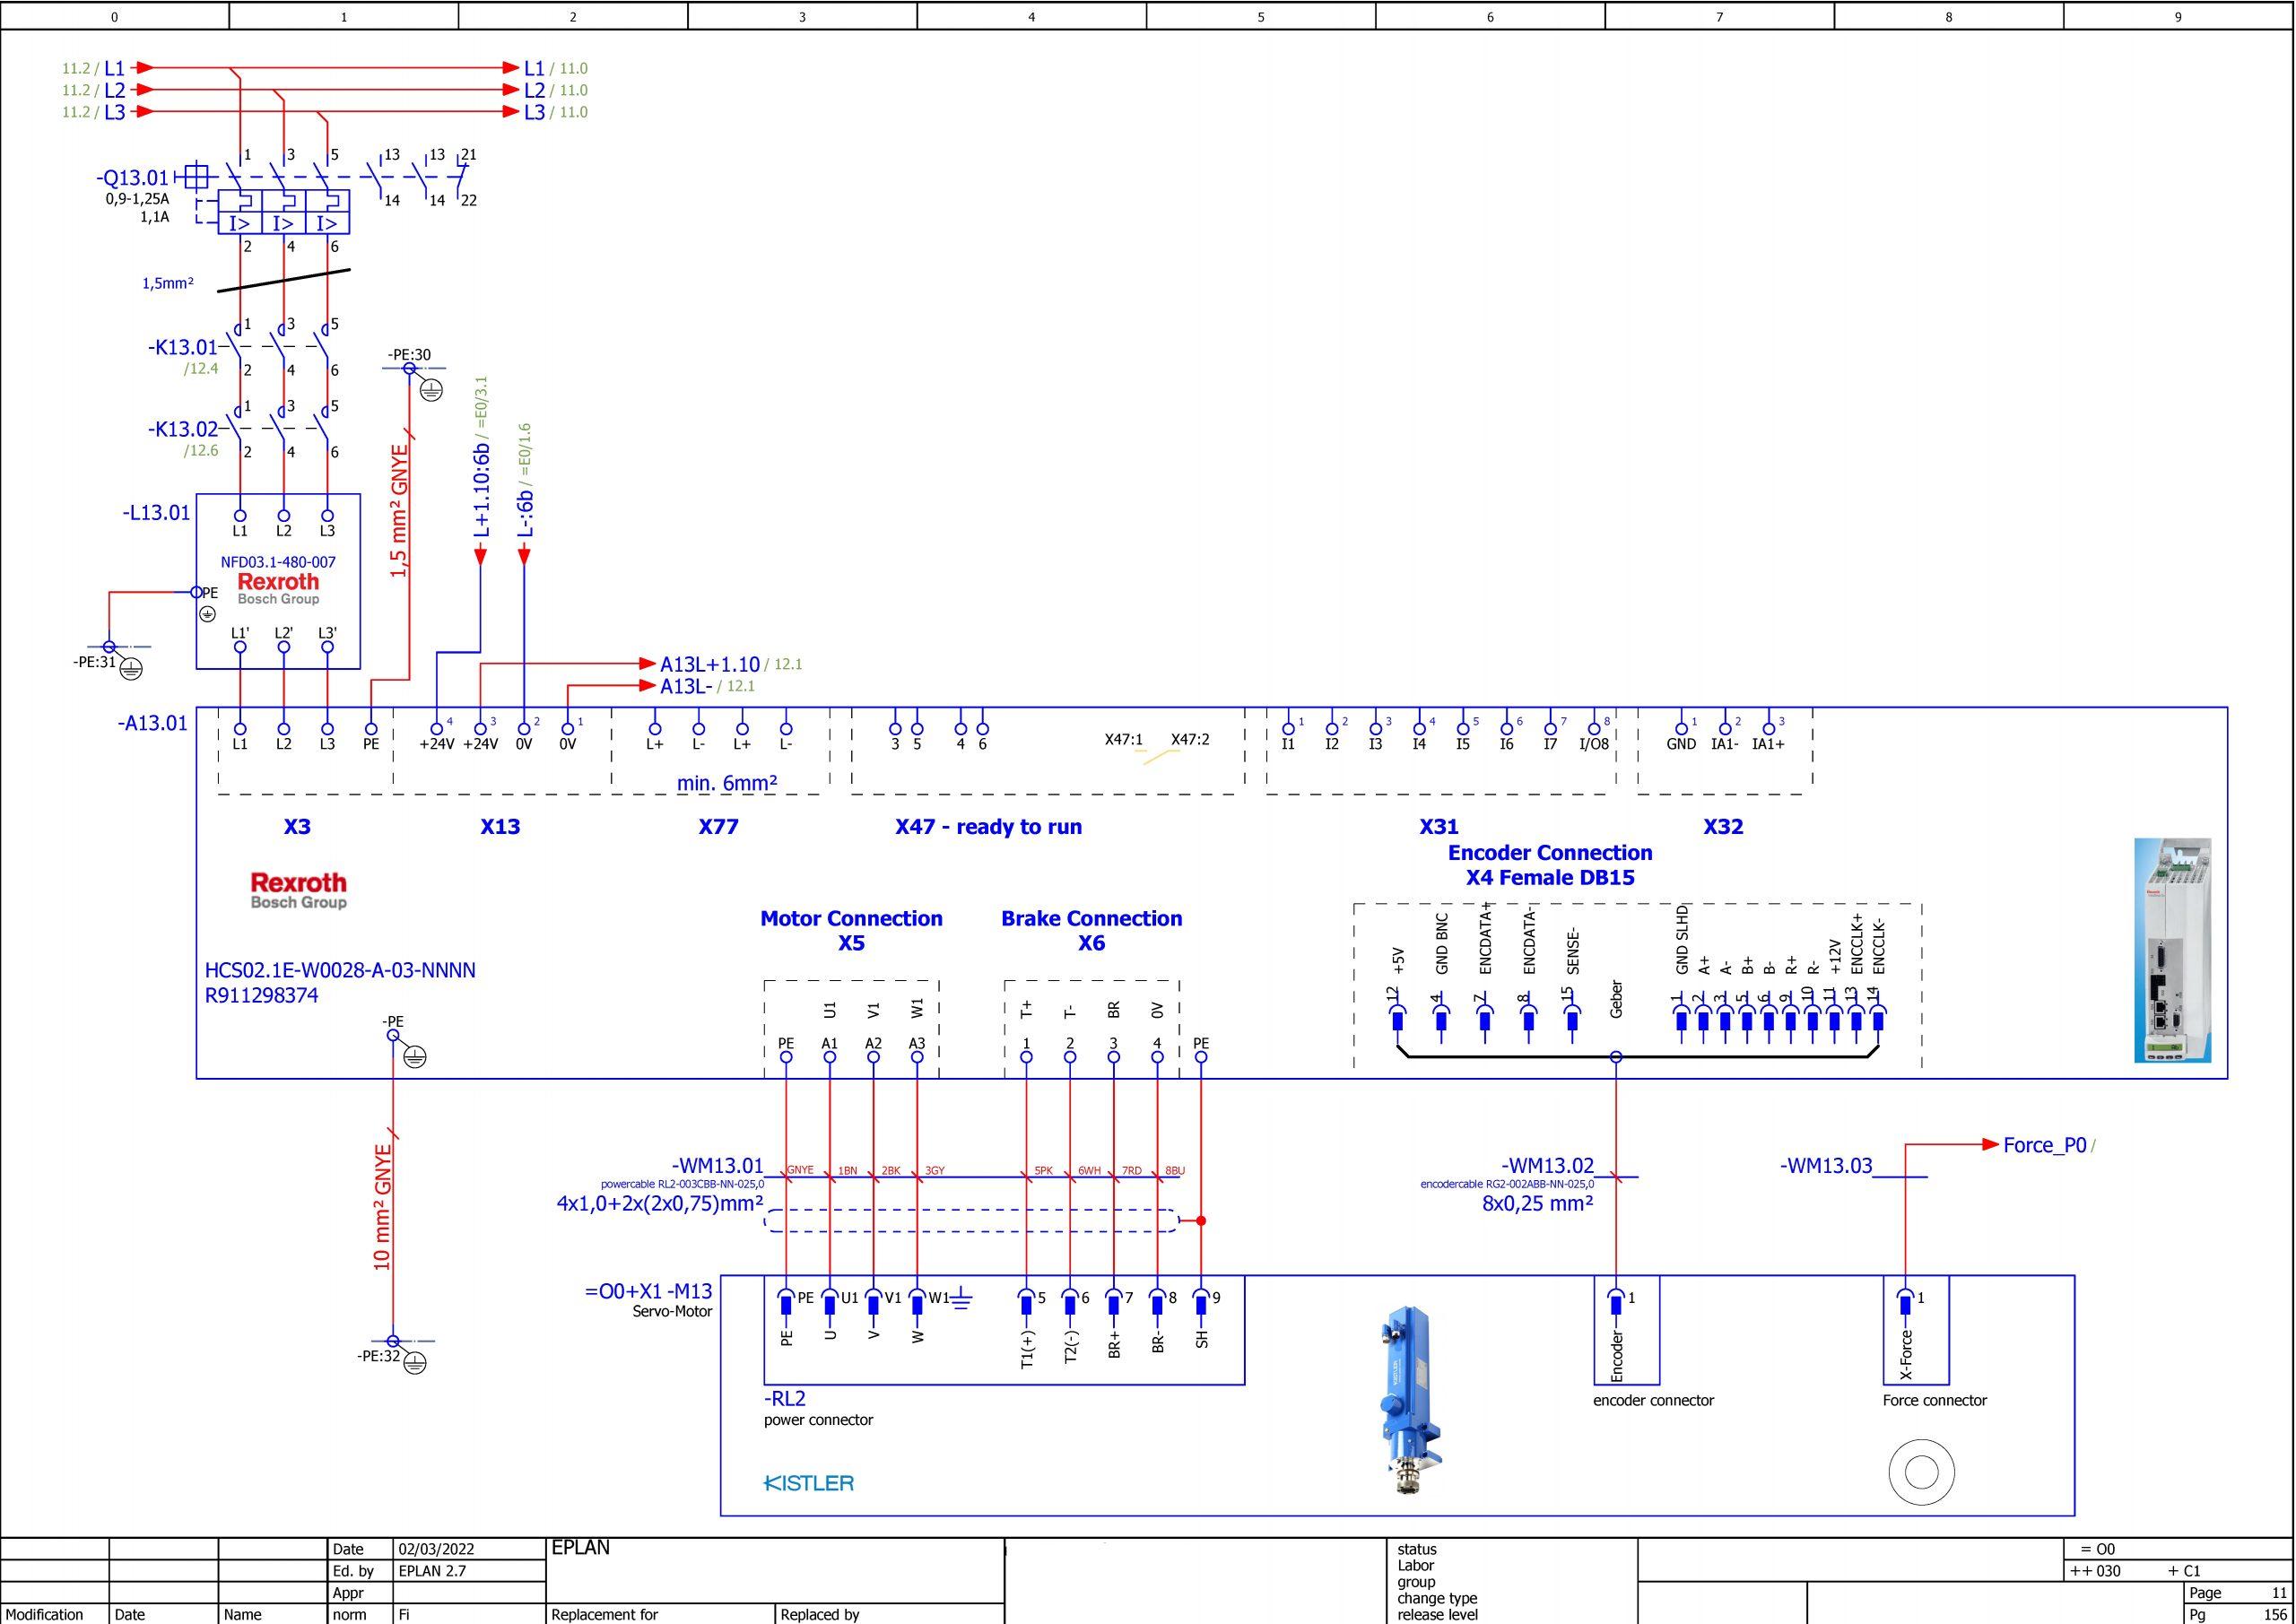Click the min. 6mm² note under X77

727,783
